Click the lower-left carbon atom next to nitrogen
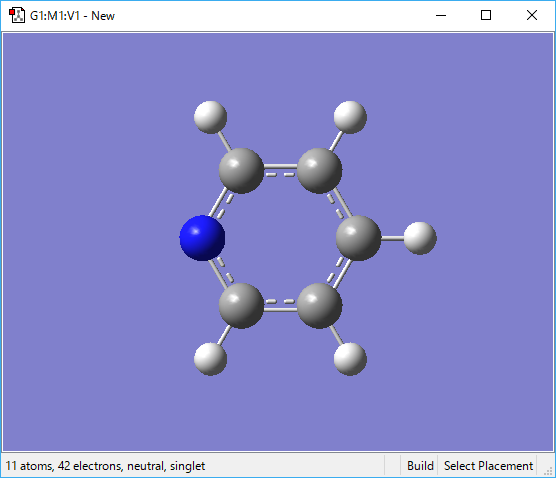This screenshot has height=478, width=556. [x=241, y=306]
